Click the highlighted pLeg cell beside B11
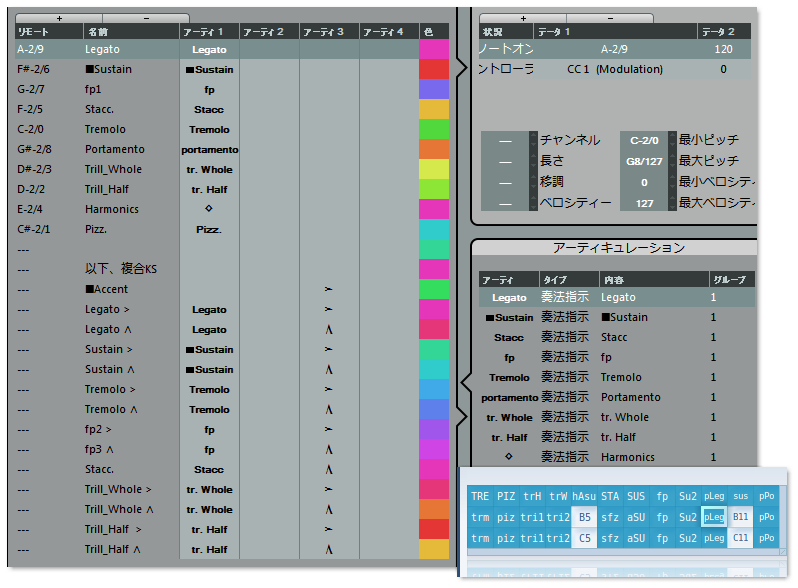The image size is (798, 588). pyautogui.click(x=714, y=517)
